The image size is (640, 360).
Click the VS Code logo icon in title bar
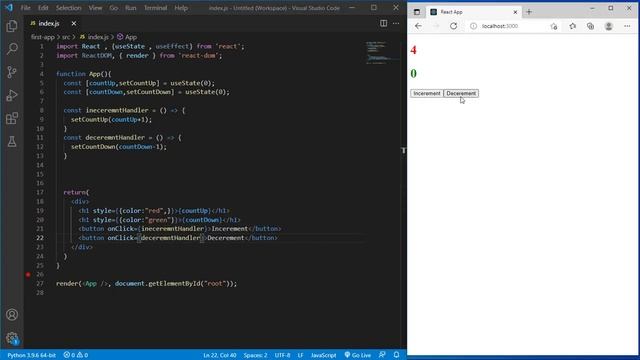(x=9, y=8)
